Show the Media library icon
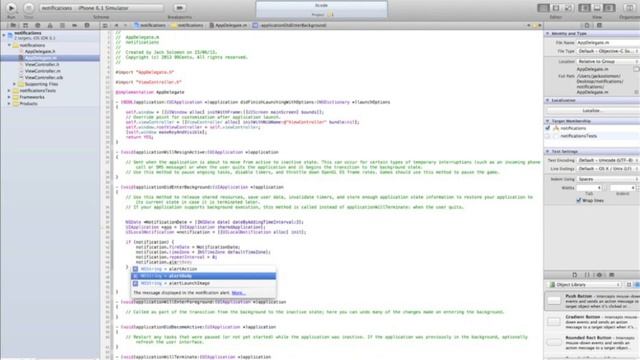This screenshot has height=360, width=640. point(611,275)
